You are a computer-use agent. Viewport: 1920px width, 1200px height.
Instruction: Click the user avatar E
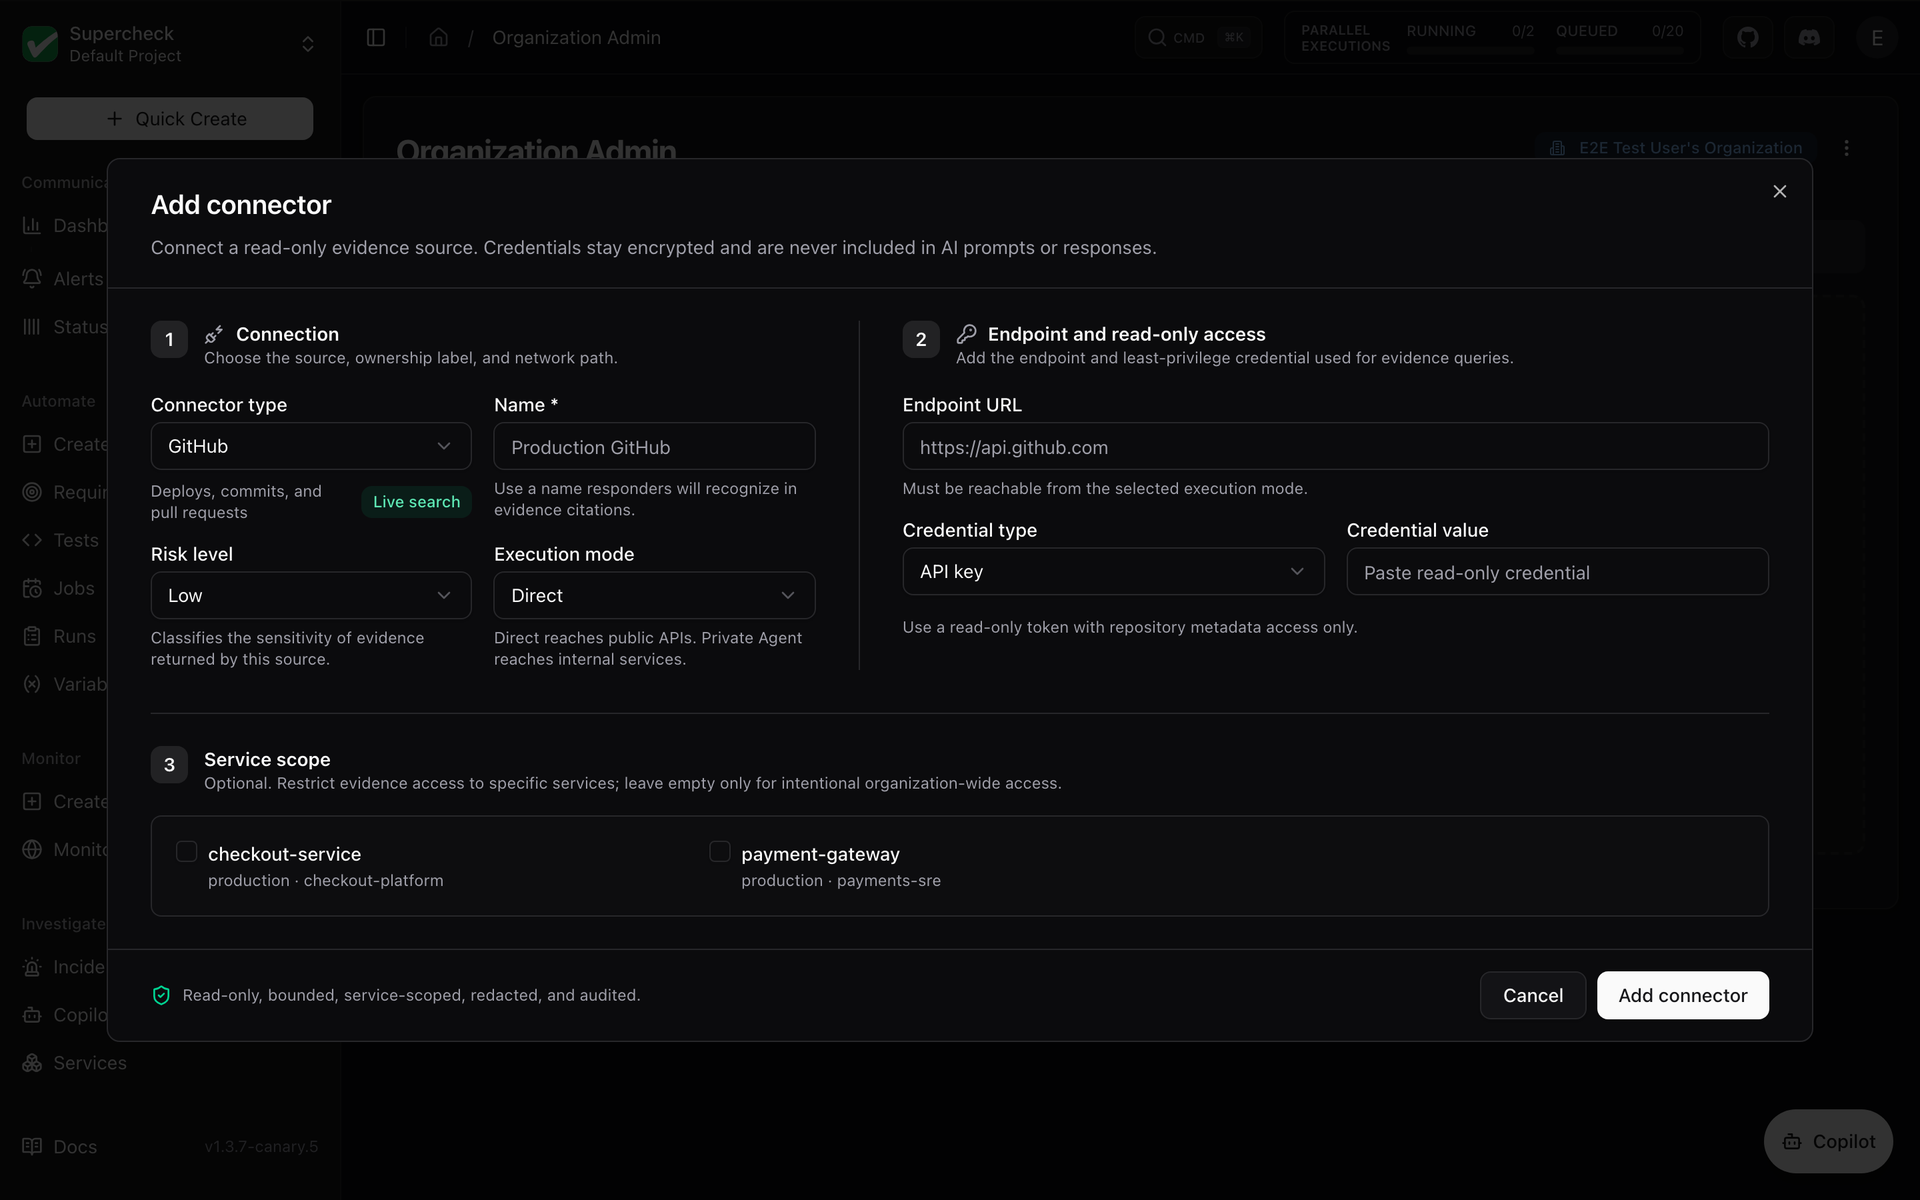point(1876,38)
